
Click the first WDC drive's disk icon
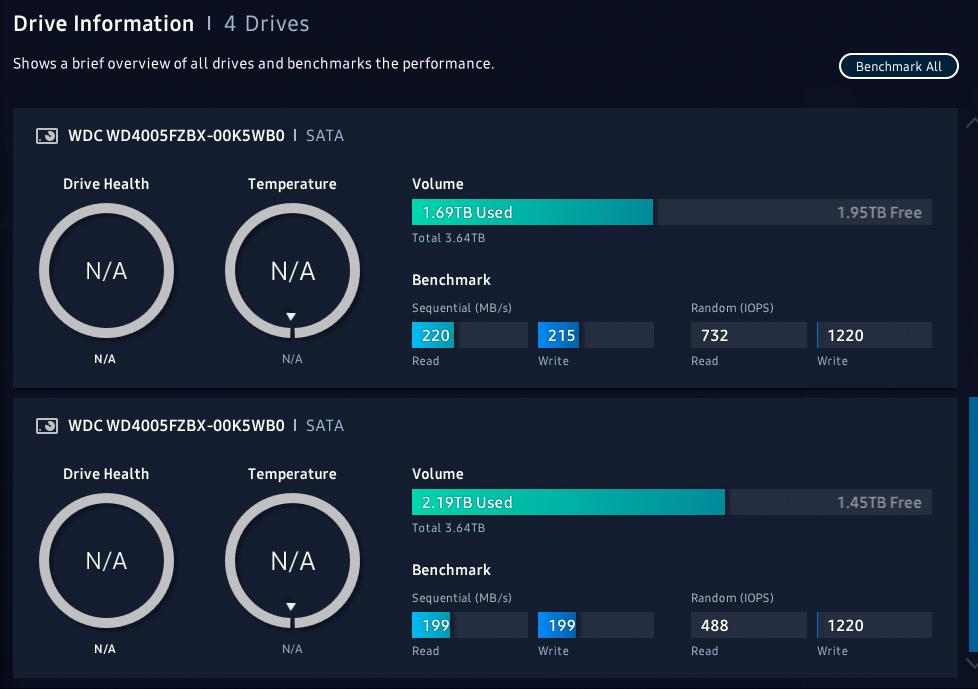pyautogui.click(x=47, y=135)
